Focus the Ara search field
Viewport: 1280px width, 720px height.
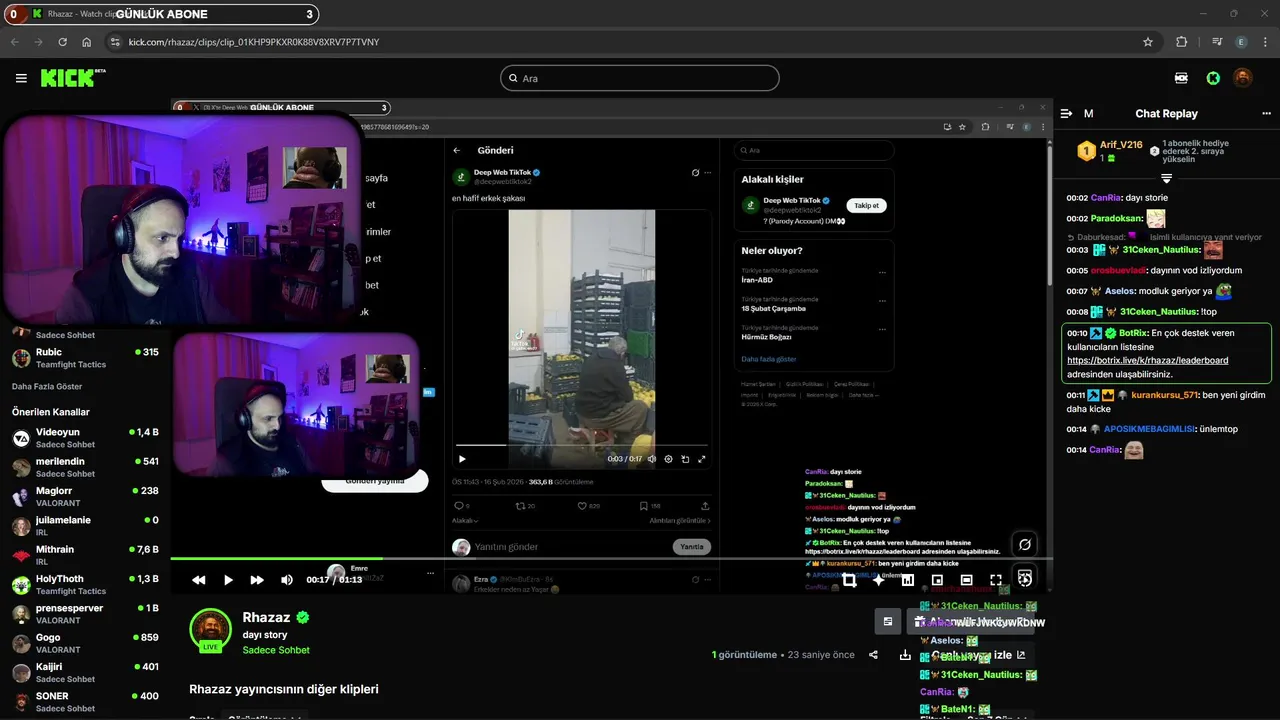(640, 78)
